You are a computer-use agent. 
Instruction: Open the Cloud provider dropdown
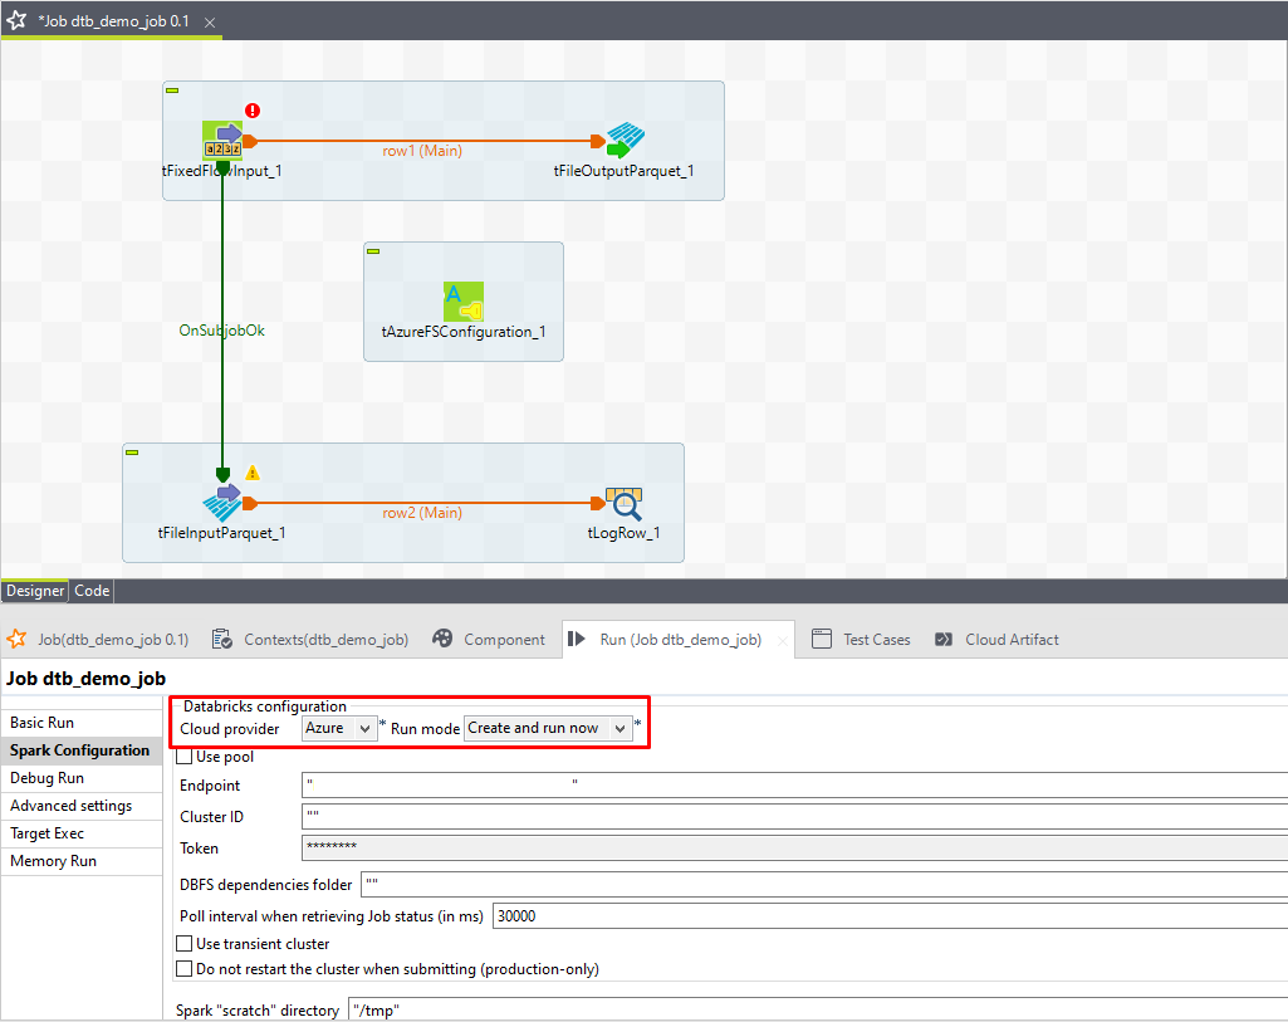tap(340, 728)
